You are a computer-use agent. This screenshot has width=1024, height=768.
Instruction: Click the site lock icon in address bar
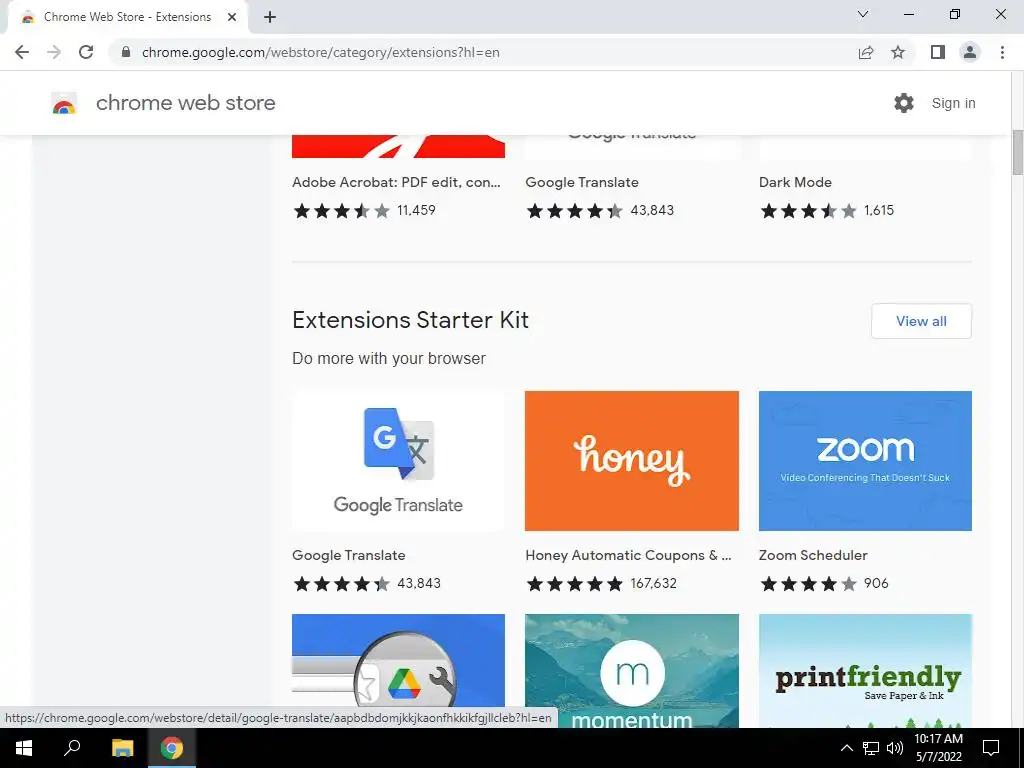click(126, 52)
